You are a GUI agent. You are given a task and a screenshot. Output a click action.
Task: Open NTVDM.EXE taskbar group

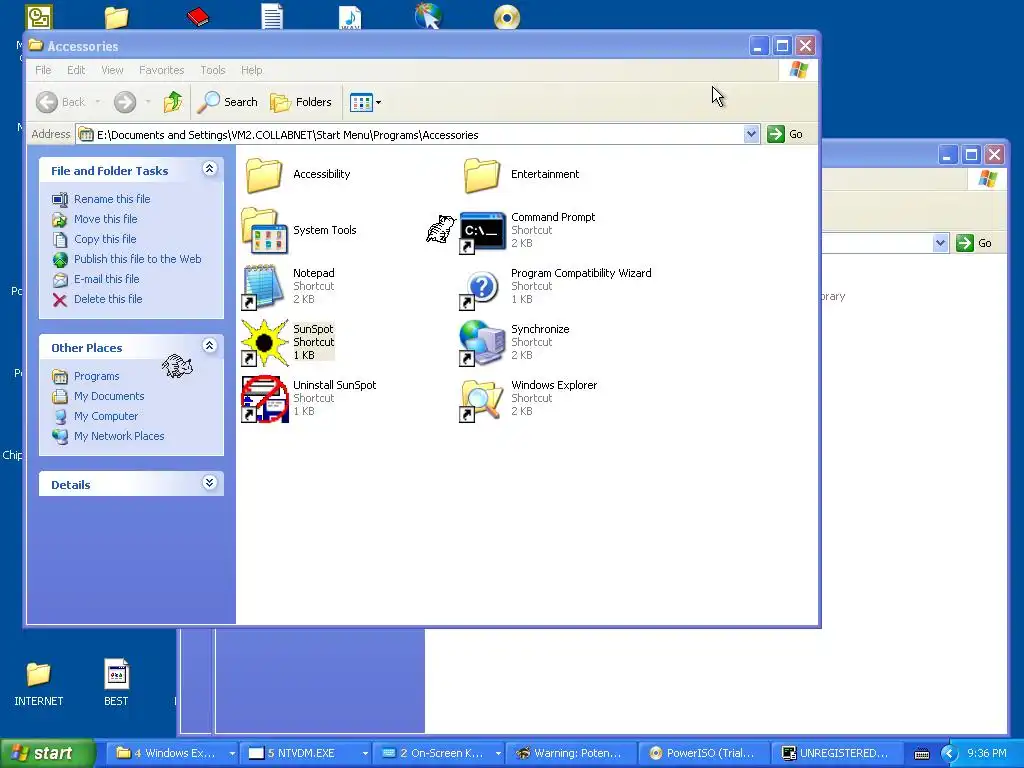307,753
